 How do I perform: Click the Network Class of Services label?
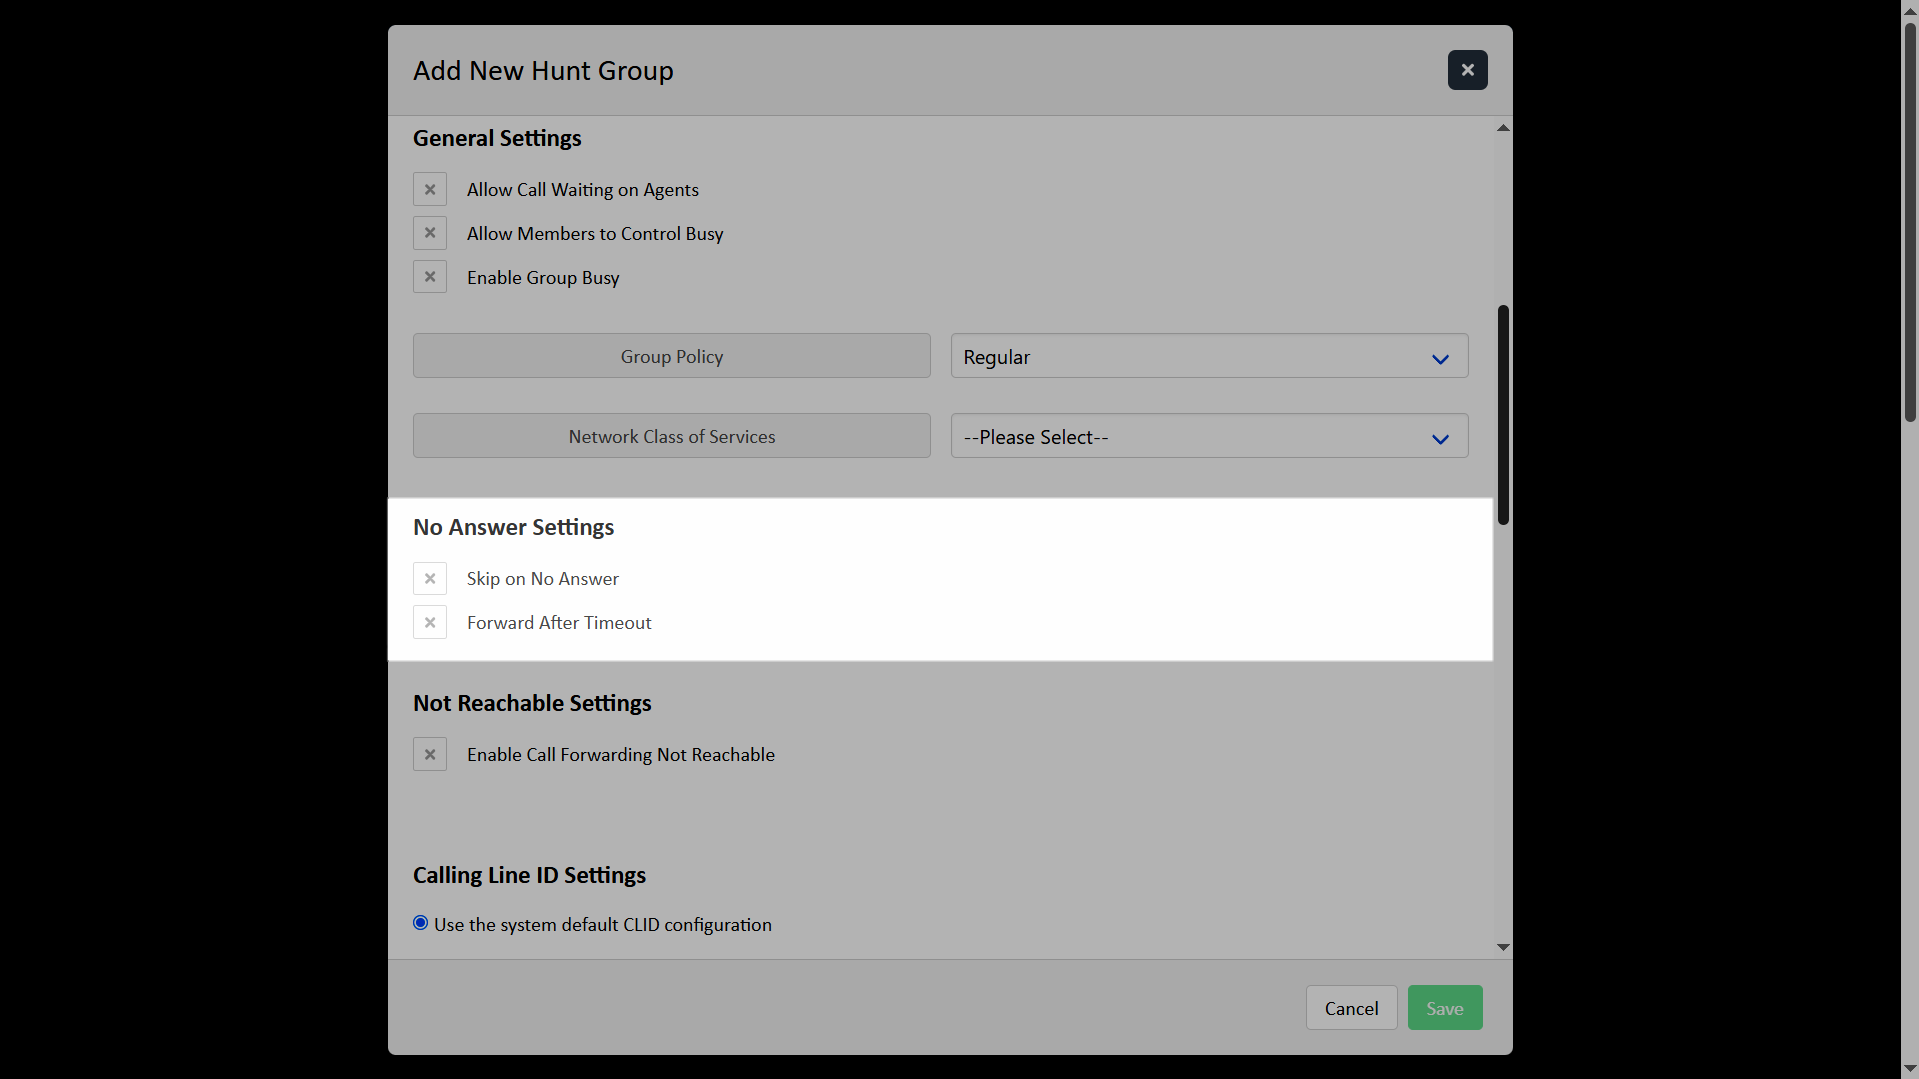pos(671,437)
